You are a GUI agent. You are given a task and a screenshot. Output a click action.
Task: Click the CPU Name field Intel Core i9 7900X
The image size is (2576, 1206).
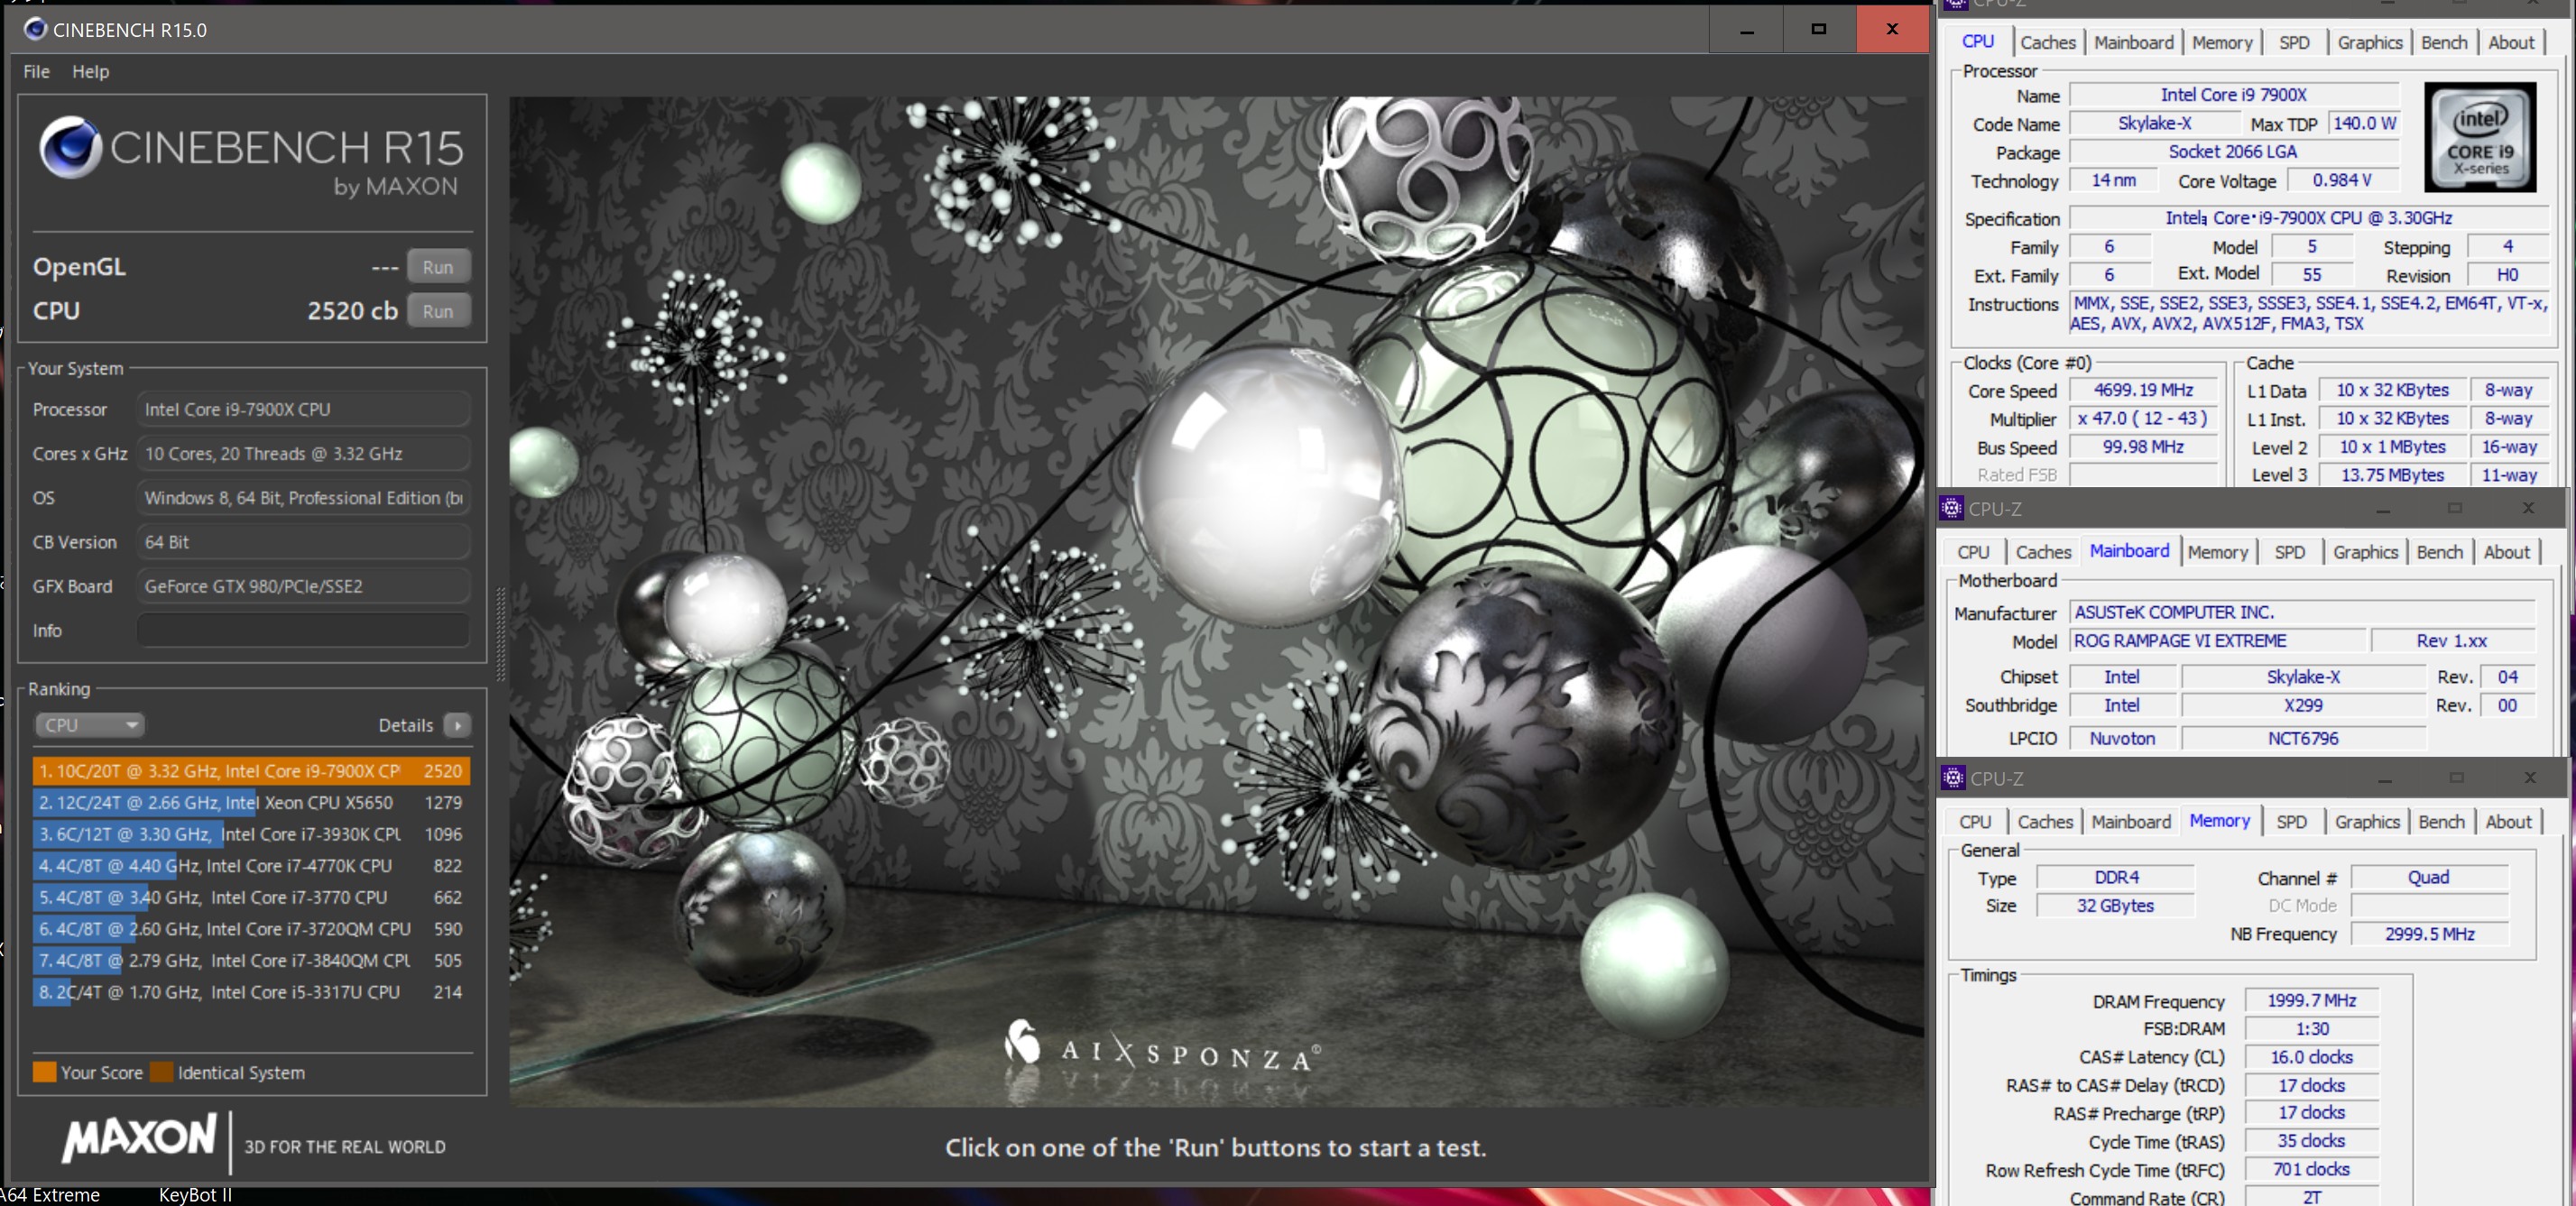click(x=2233, y=94)
